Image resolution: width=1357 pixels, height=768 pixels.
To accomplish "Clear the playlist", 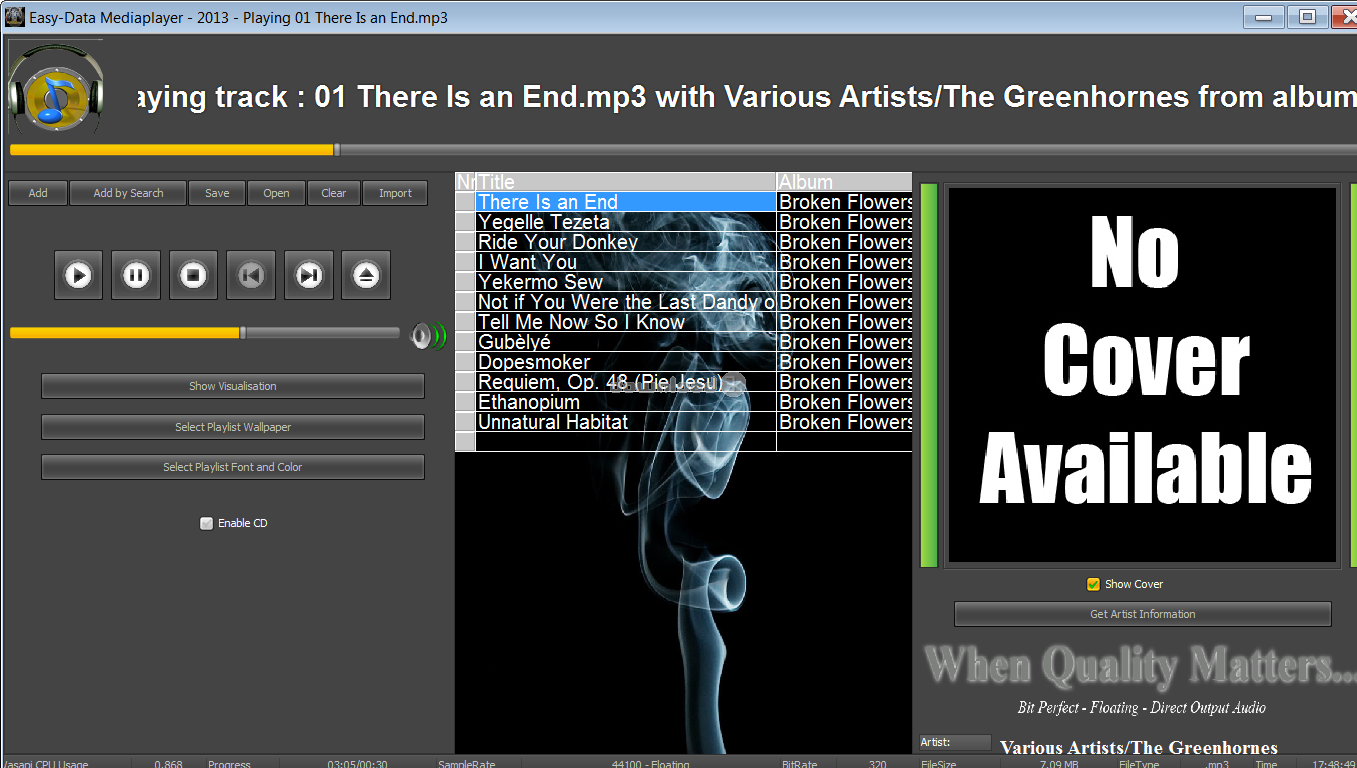I will (x=334, y=193).
